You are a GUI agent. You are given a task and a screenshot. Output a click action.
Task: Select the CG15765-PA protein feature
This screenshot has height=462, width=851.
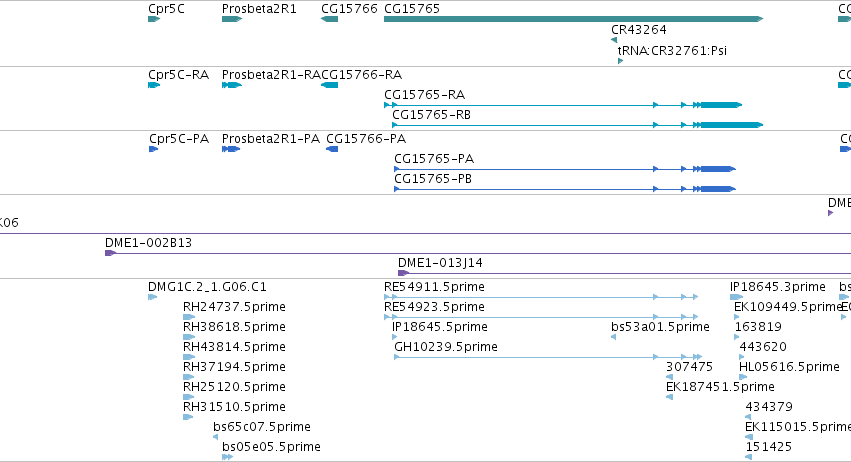click(x=565, y=169)
